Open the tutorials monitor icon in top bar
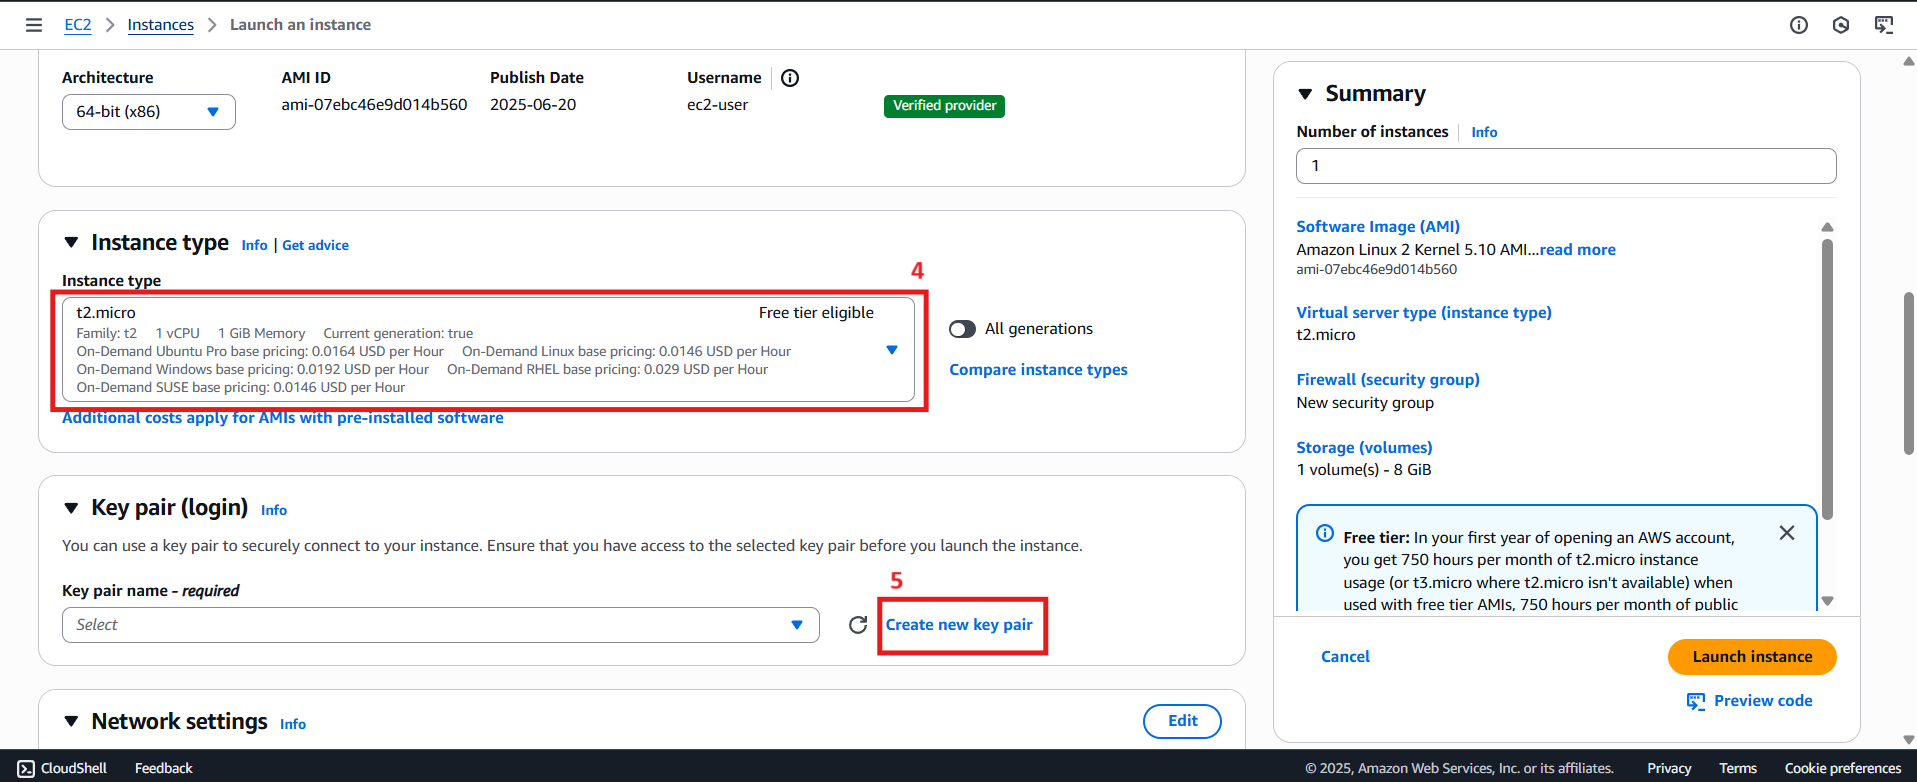Screen dimensions: 1917x782 point(1884,25)
